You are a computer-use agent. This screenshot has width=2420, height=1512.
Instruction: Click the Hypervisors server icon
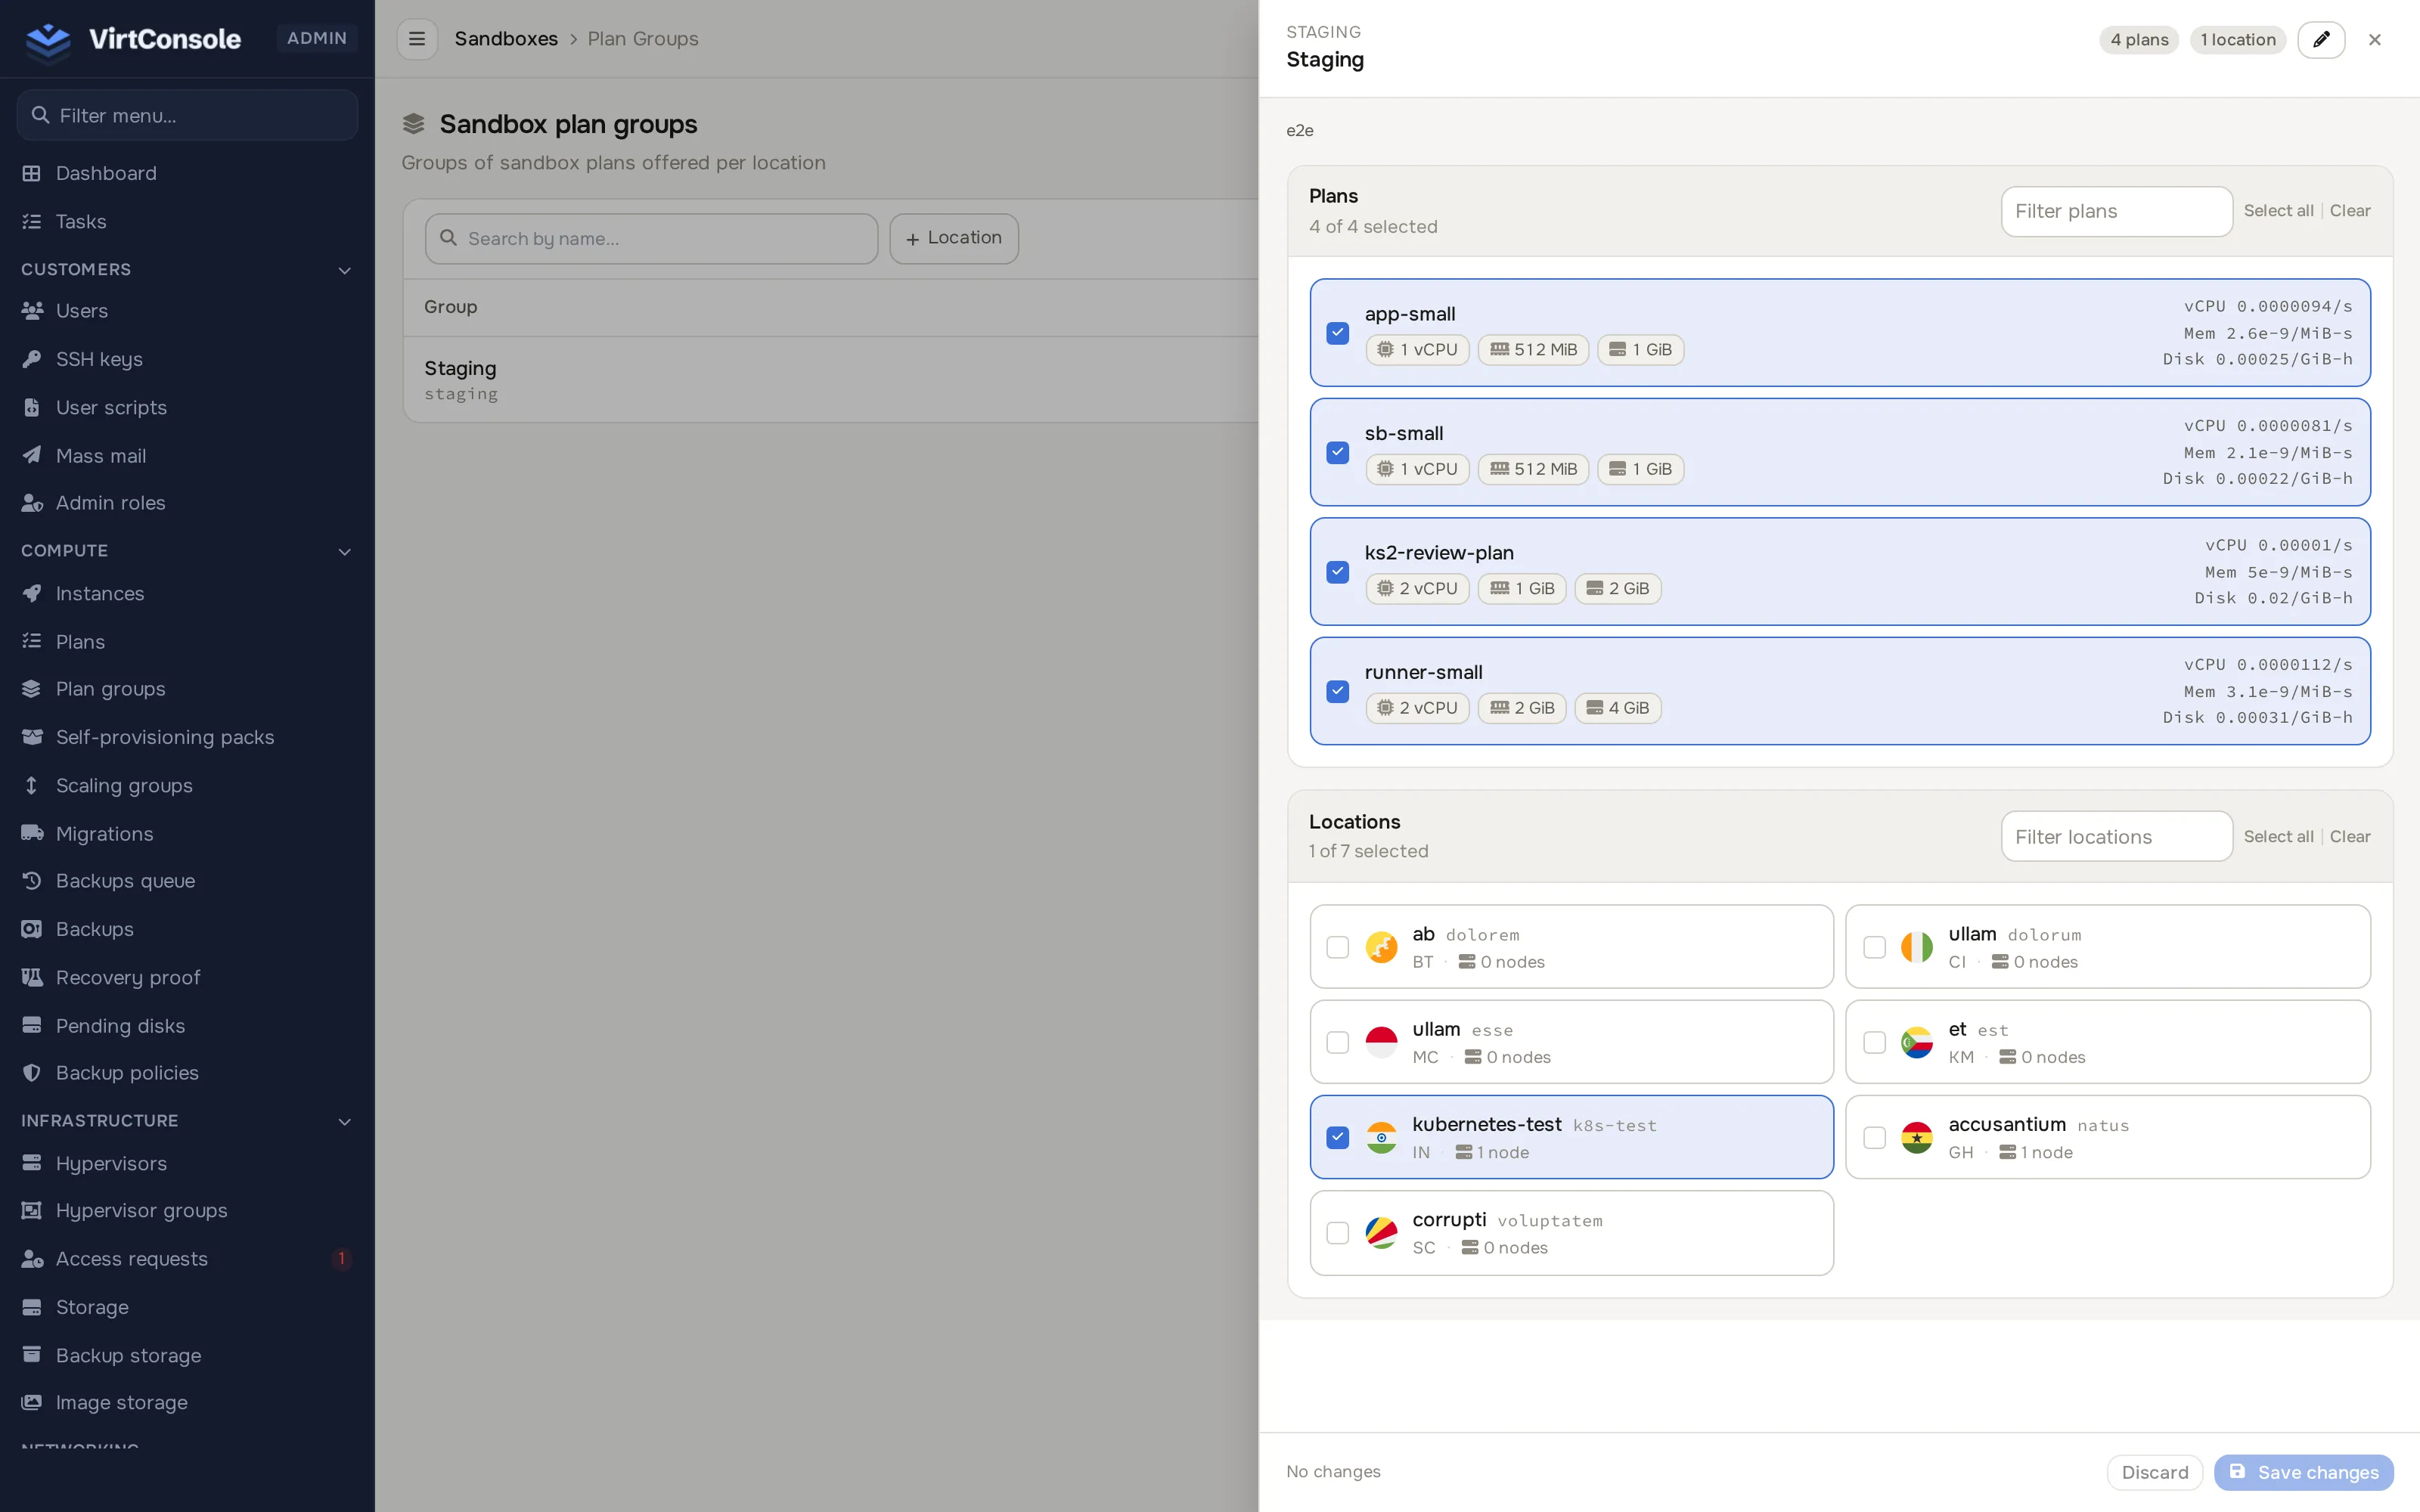pyautogui.click(x=32, y=1163)
